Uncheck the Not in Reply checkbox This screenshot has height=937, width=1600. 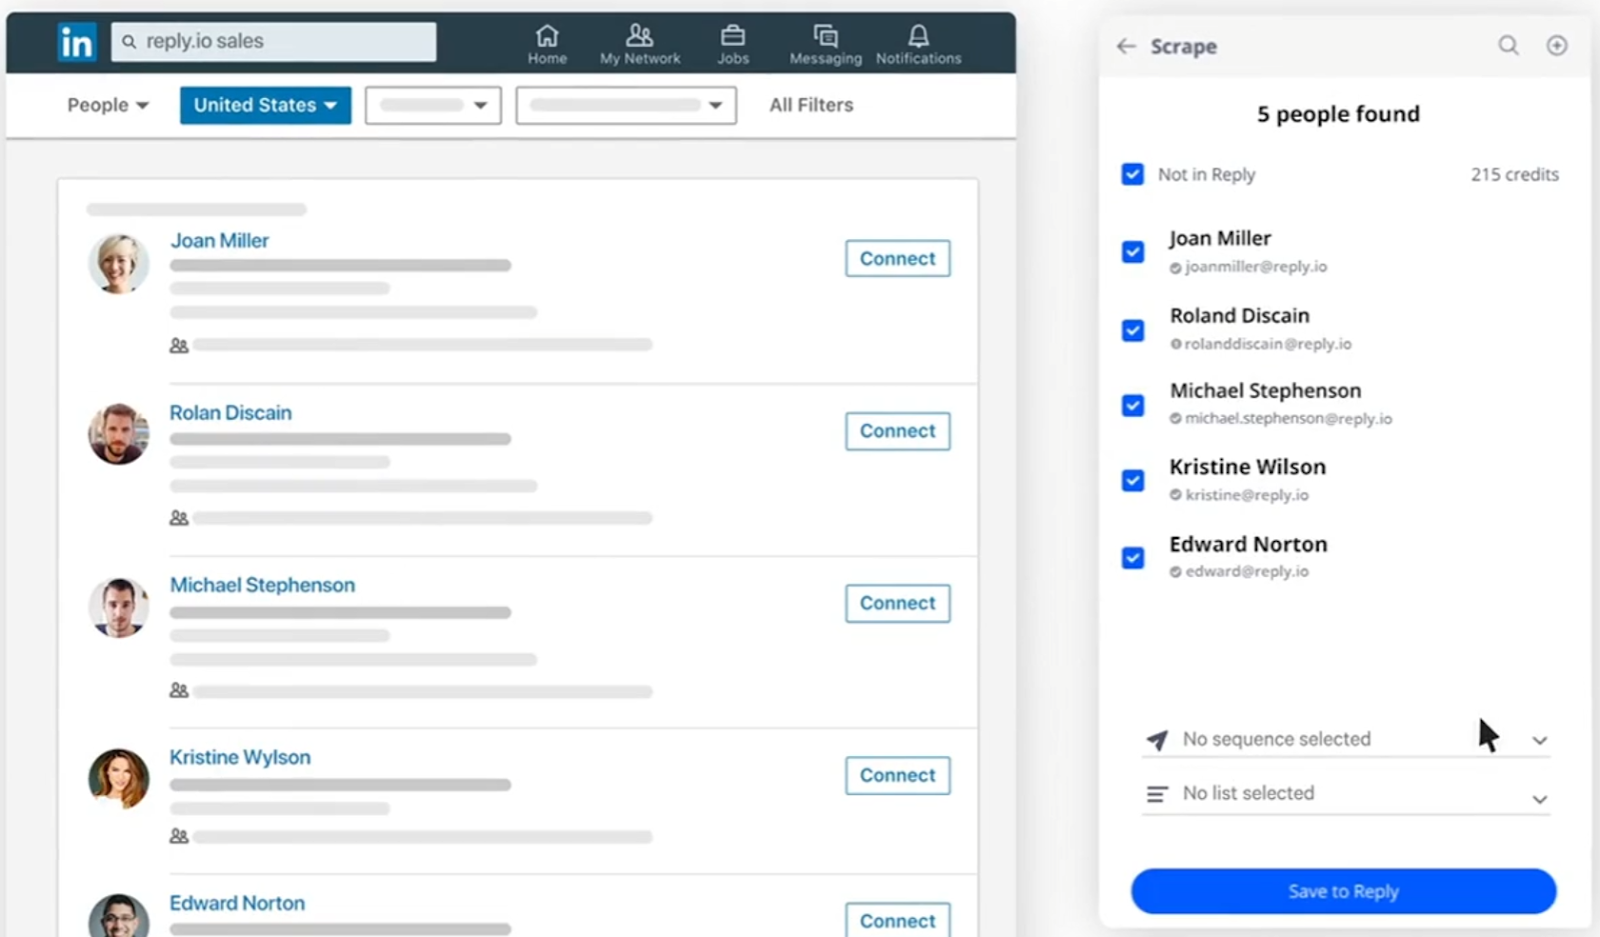pyautogui.click(x=1132, y=173)
